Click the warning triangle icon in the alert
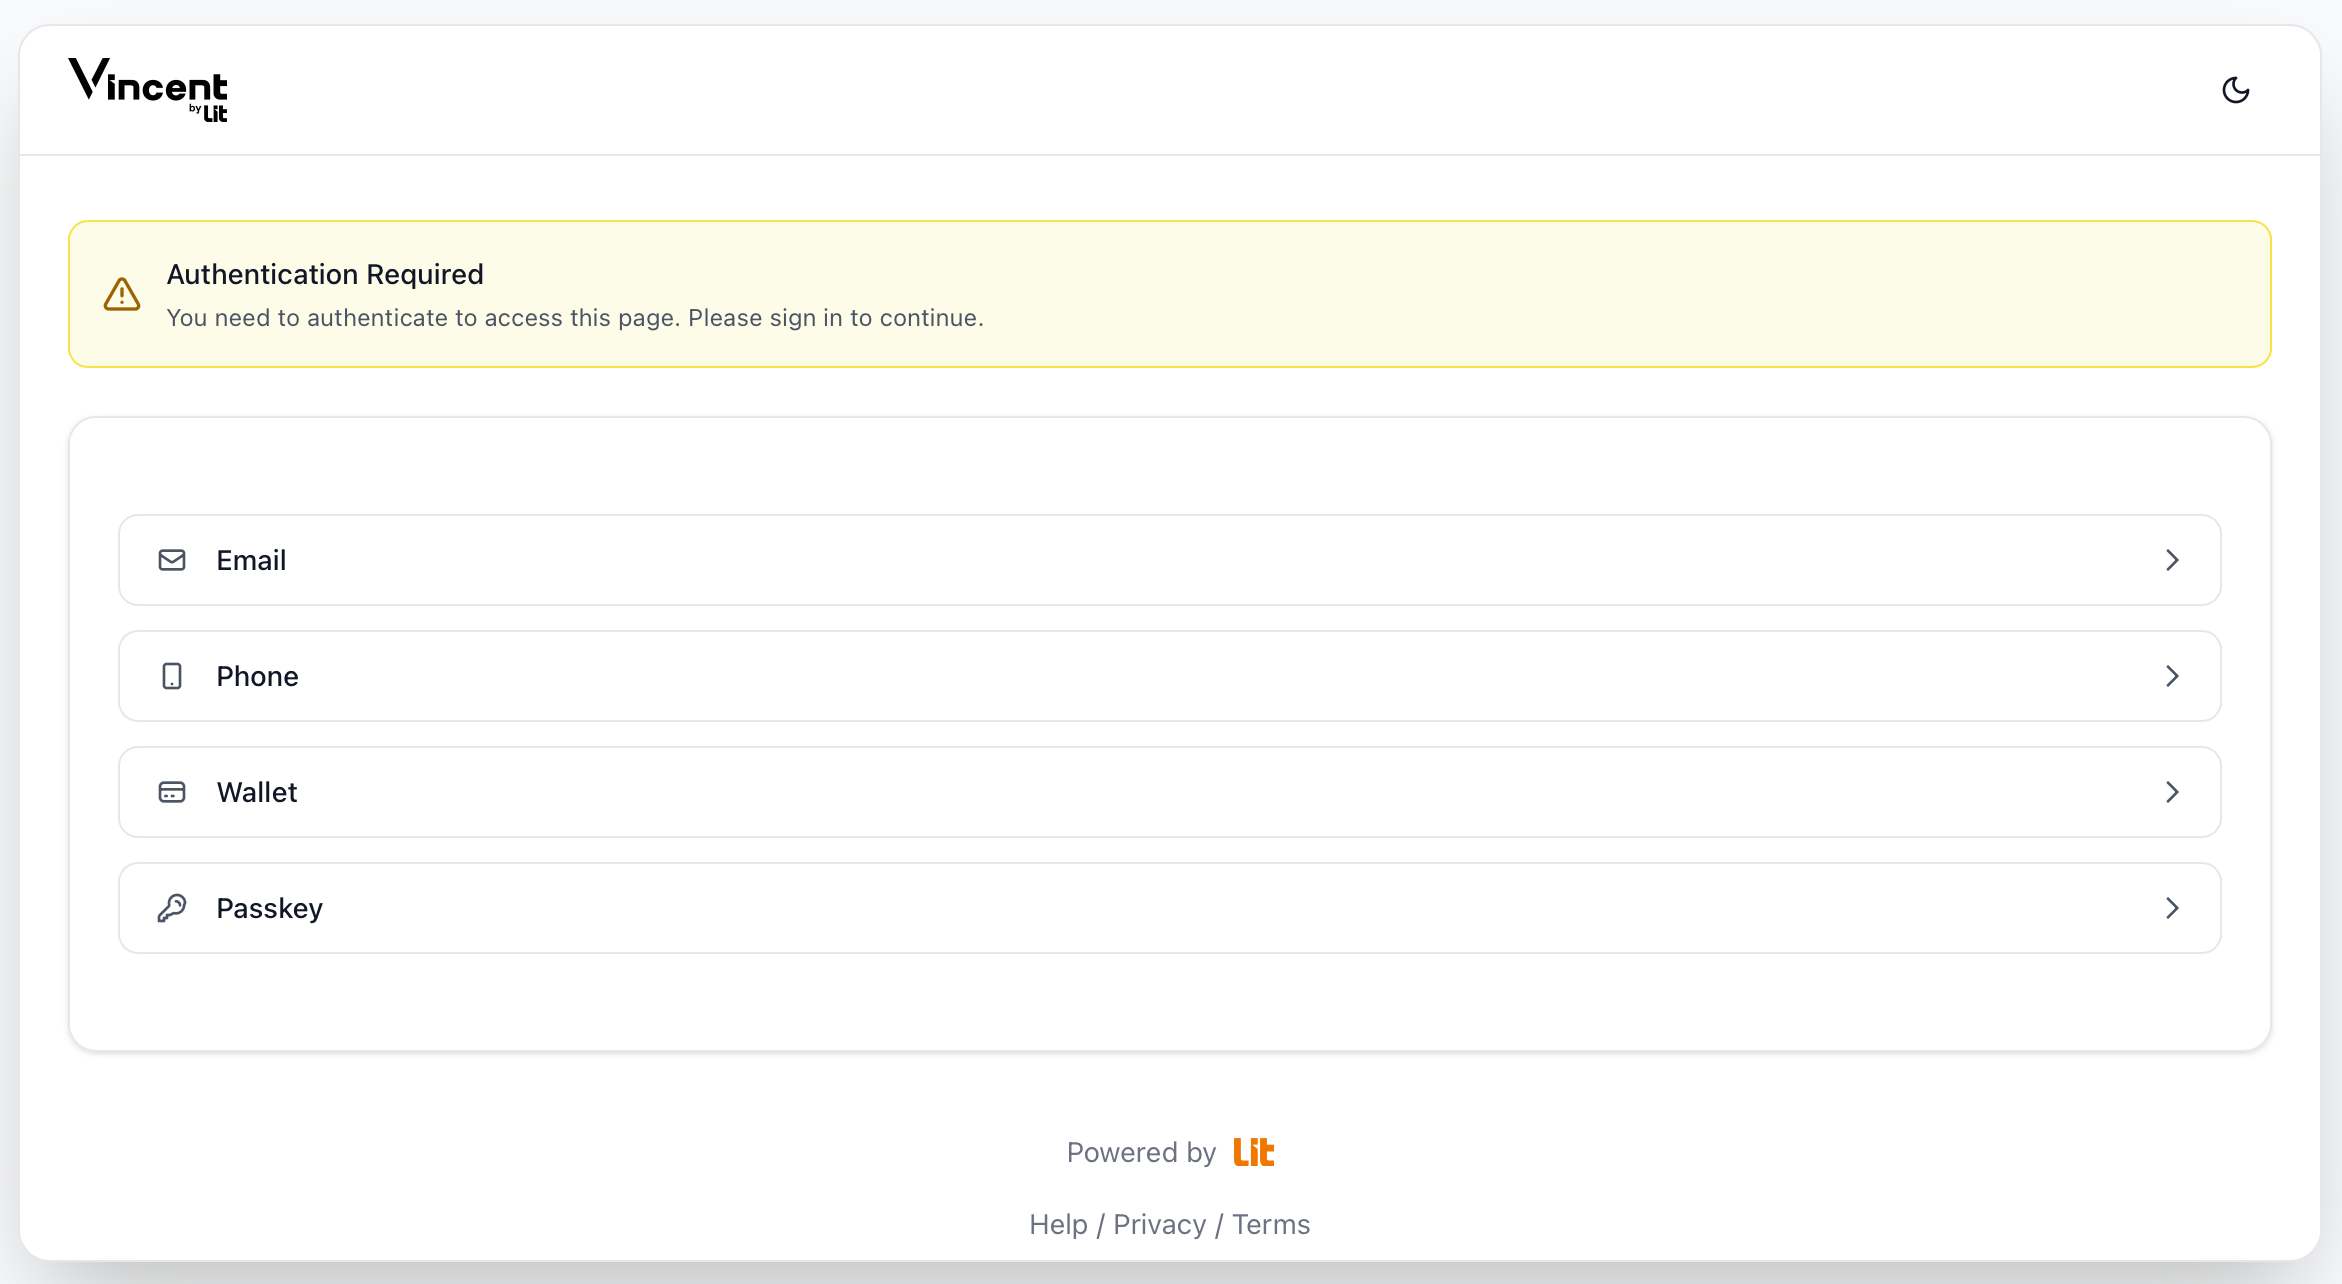 122,294
